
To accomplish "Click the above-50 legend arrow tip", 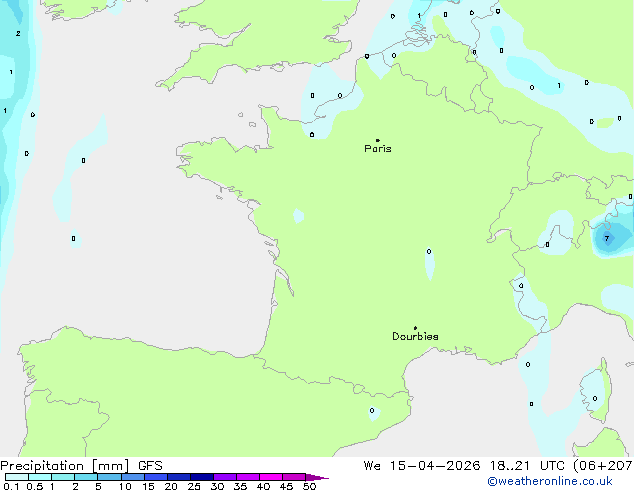I will (x=317, y=477).
